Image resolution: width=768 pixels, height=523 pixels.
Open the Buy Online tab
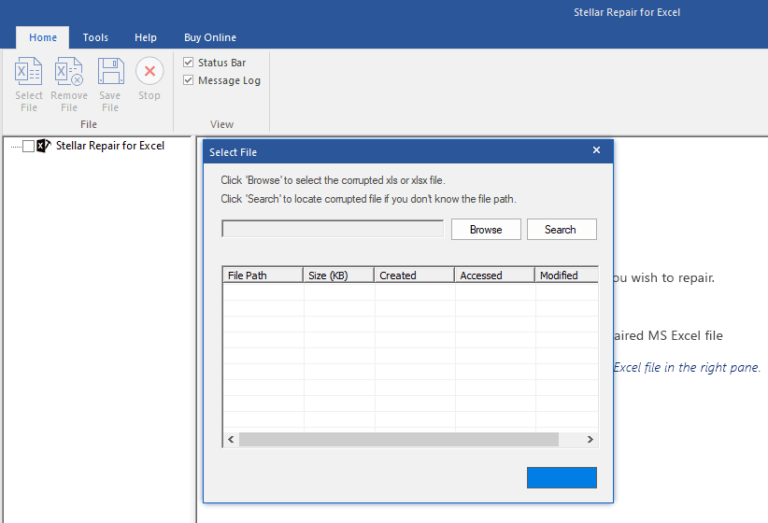(x=210, y=37)
